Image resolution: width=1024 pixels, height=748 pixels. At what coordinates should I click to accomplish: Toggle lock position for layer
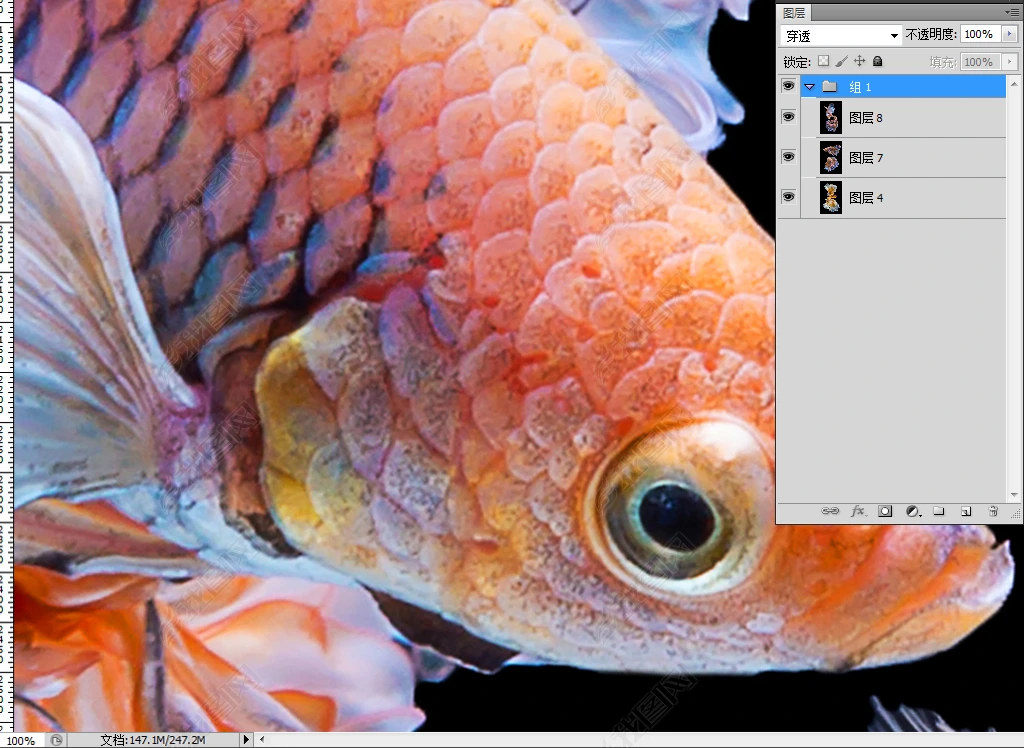coord(859,62)
